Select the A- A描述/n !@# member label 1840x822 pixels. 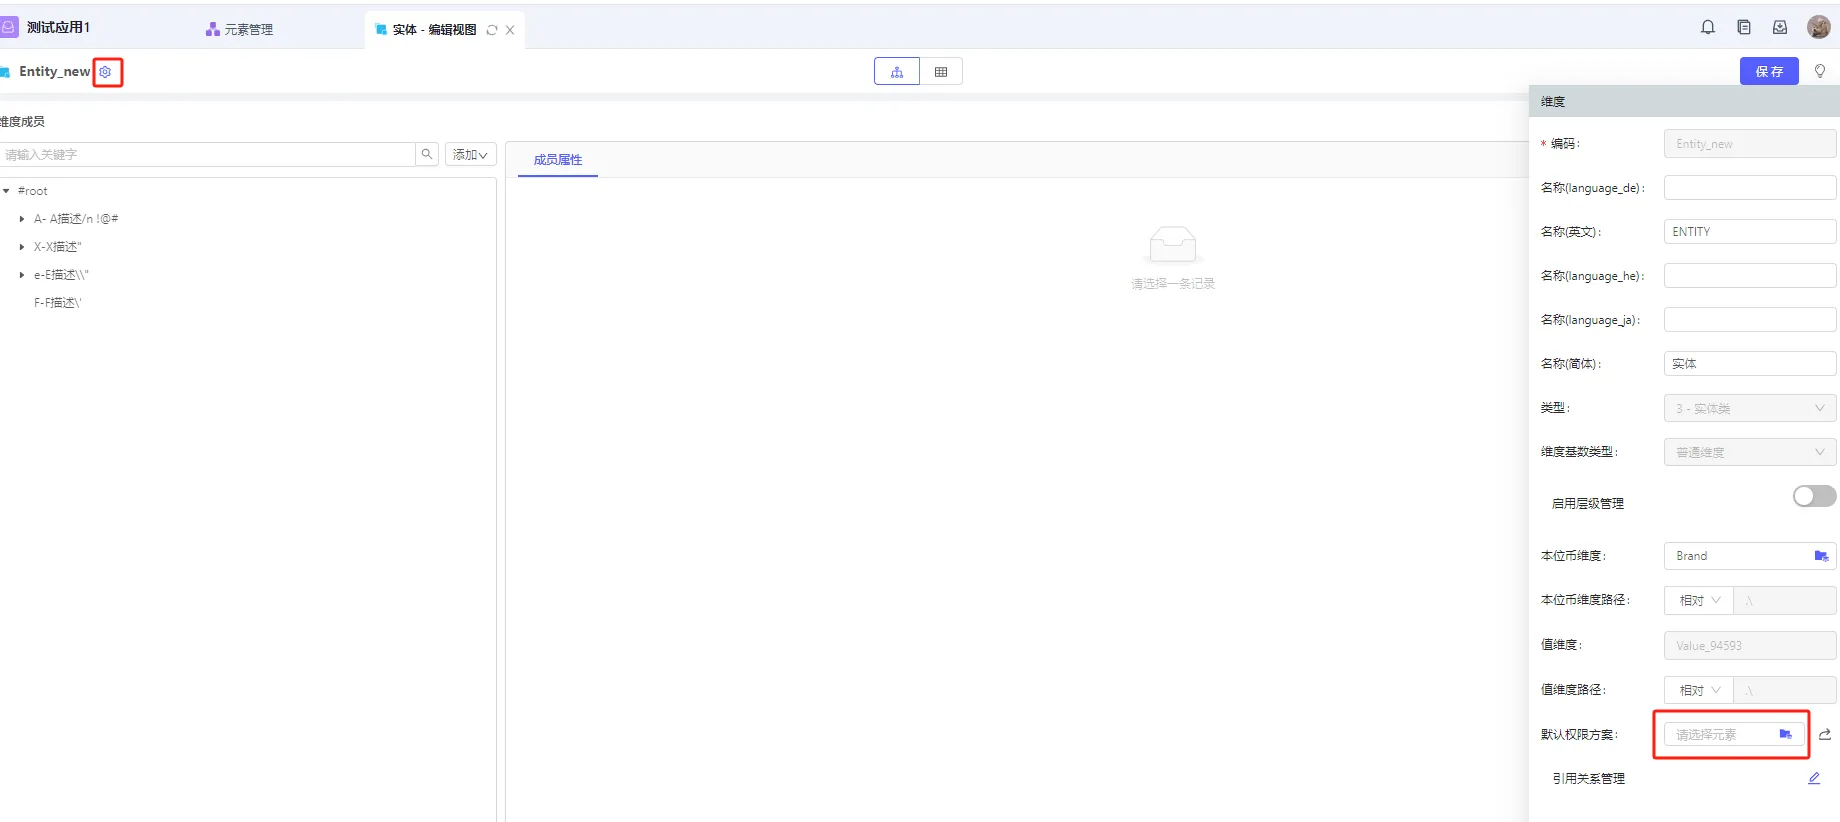(76, 219)
